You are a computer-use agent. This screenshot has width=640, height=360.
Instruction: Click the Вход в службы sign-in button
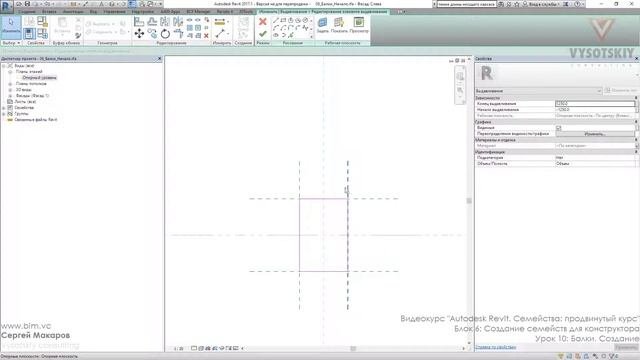(541, 4)
